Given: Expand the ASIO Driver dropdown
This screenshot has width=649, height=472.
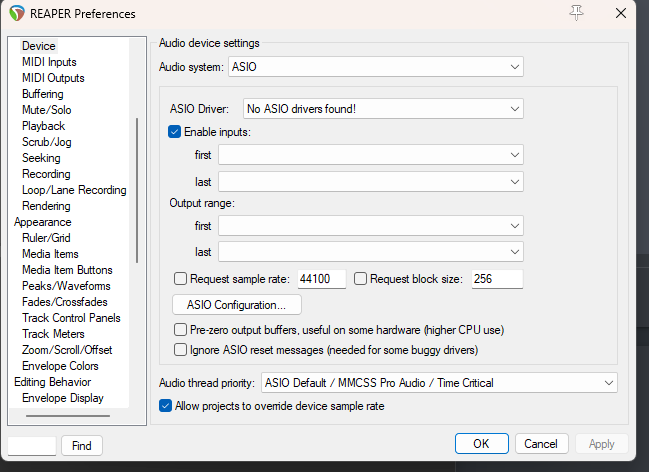Looking at the screenshot, I should [384, 109].
